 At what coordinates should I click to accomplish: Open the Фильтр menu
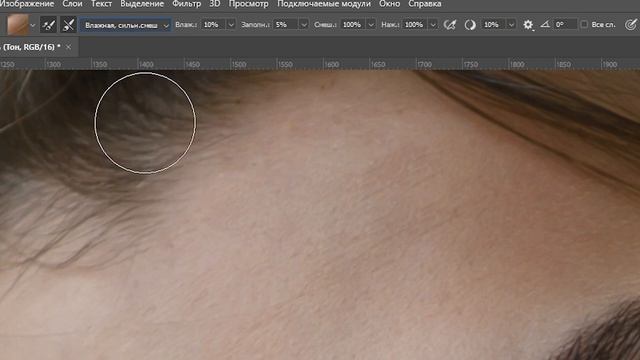pyautogui.click(x=187, y=4)
